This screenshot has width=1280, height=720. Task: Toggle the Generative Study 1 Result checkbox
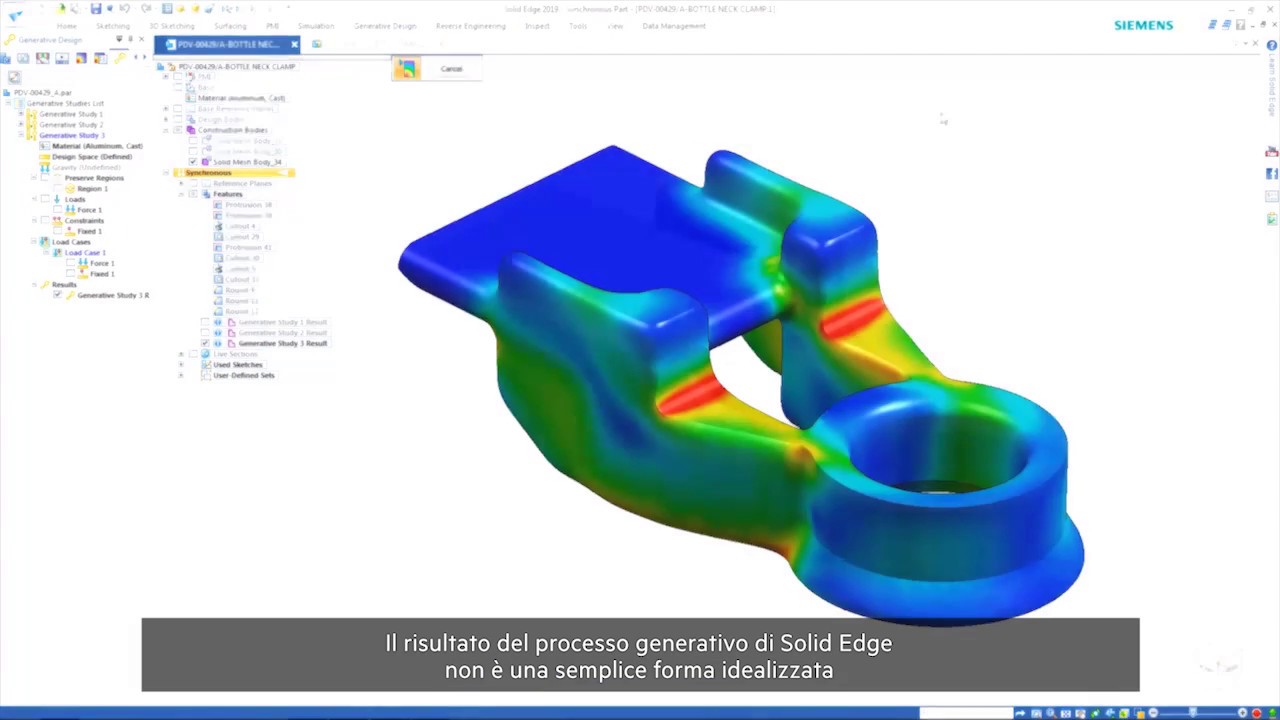(x=206, y=322)
